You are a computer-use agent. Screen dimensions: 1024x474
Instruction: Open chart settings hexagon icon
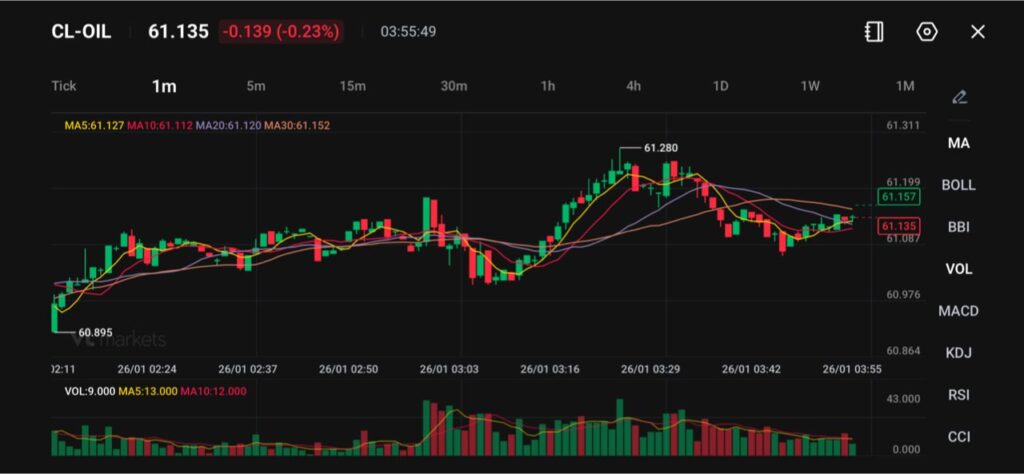click(927, 32)
